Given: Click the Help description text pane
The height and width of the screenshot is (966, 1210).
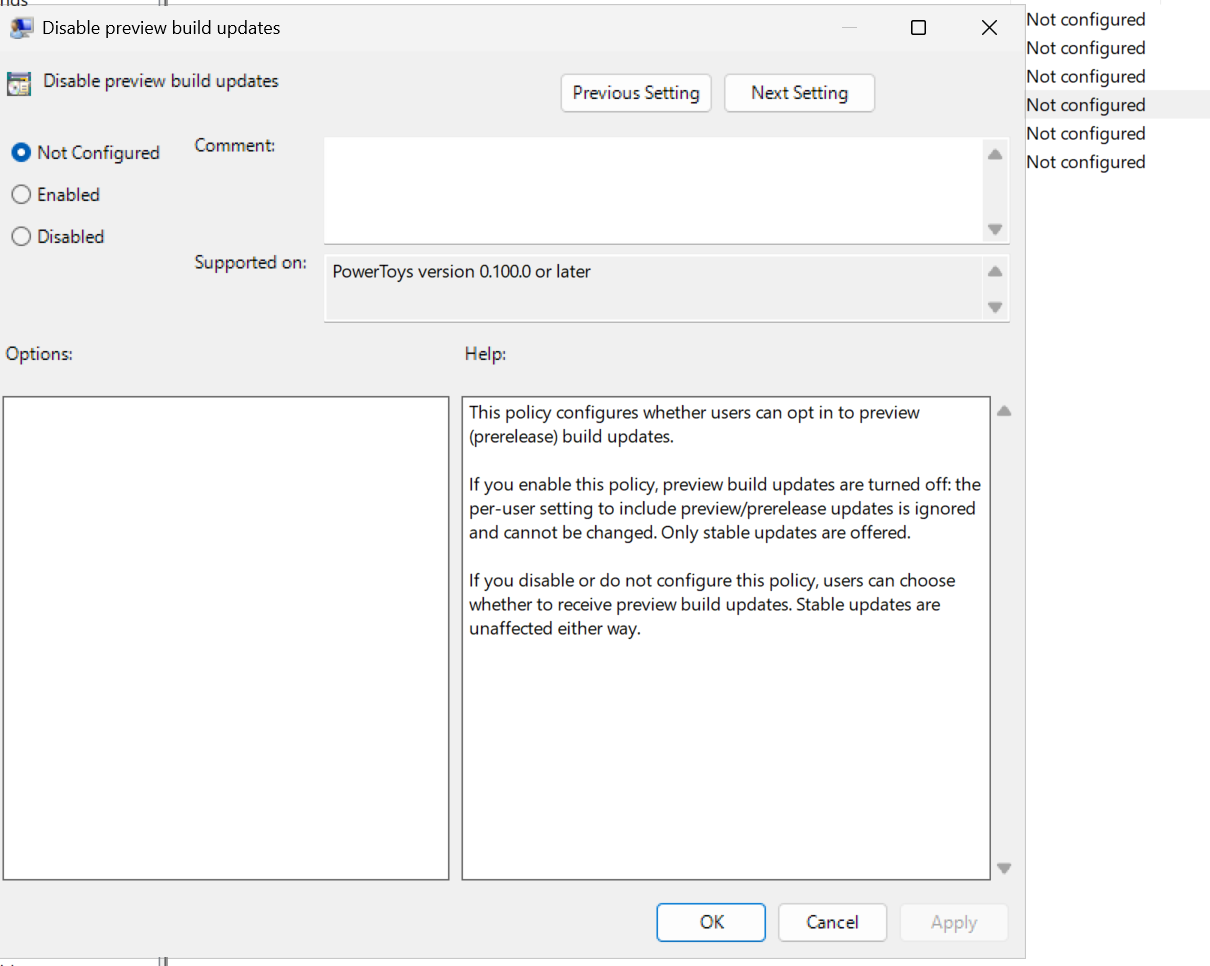Looking at the screenshot, I should (x=726, y=638).
